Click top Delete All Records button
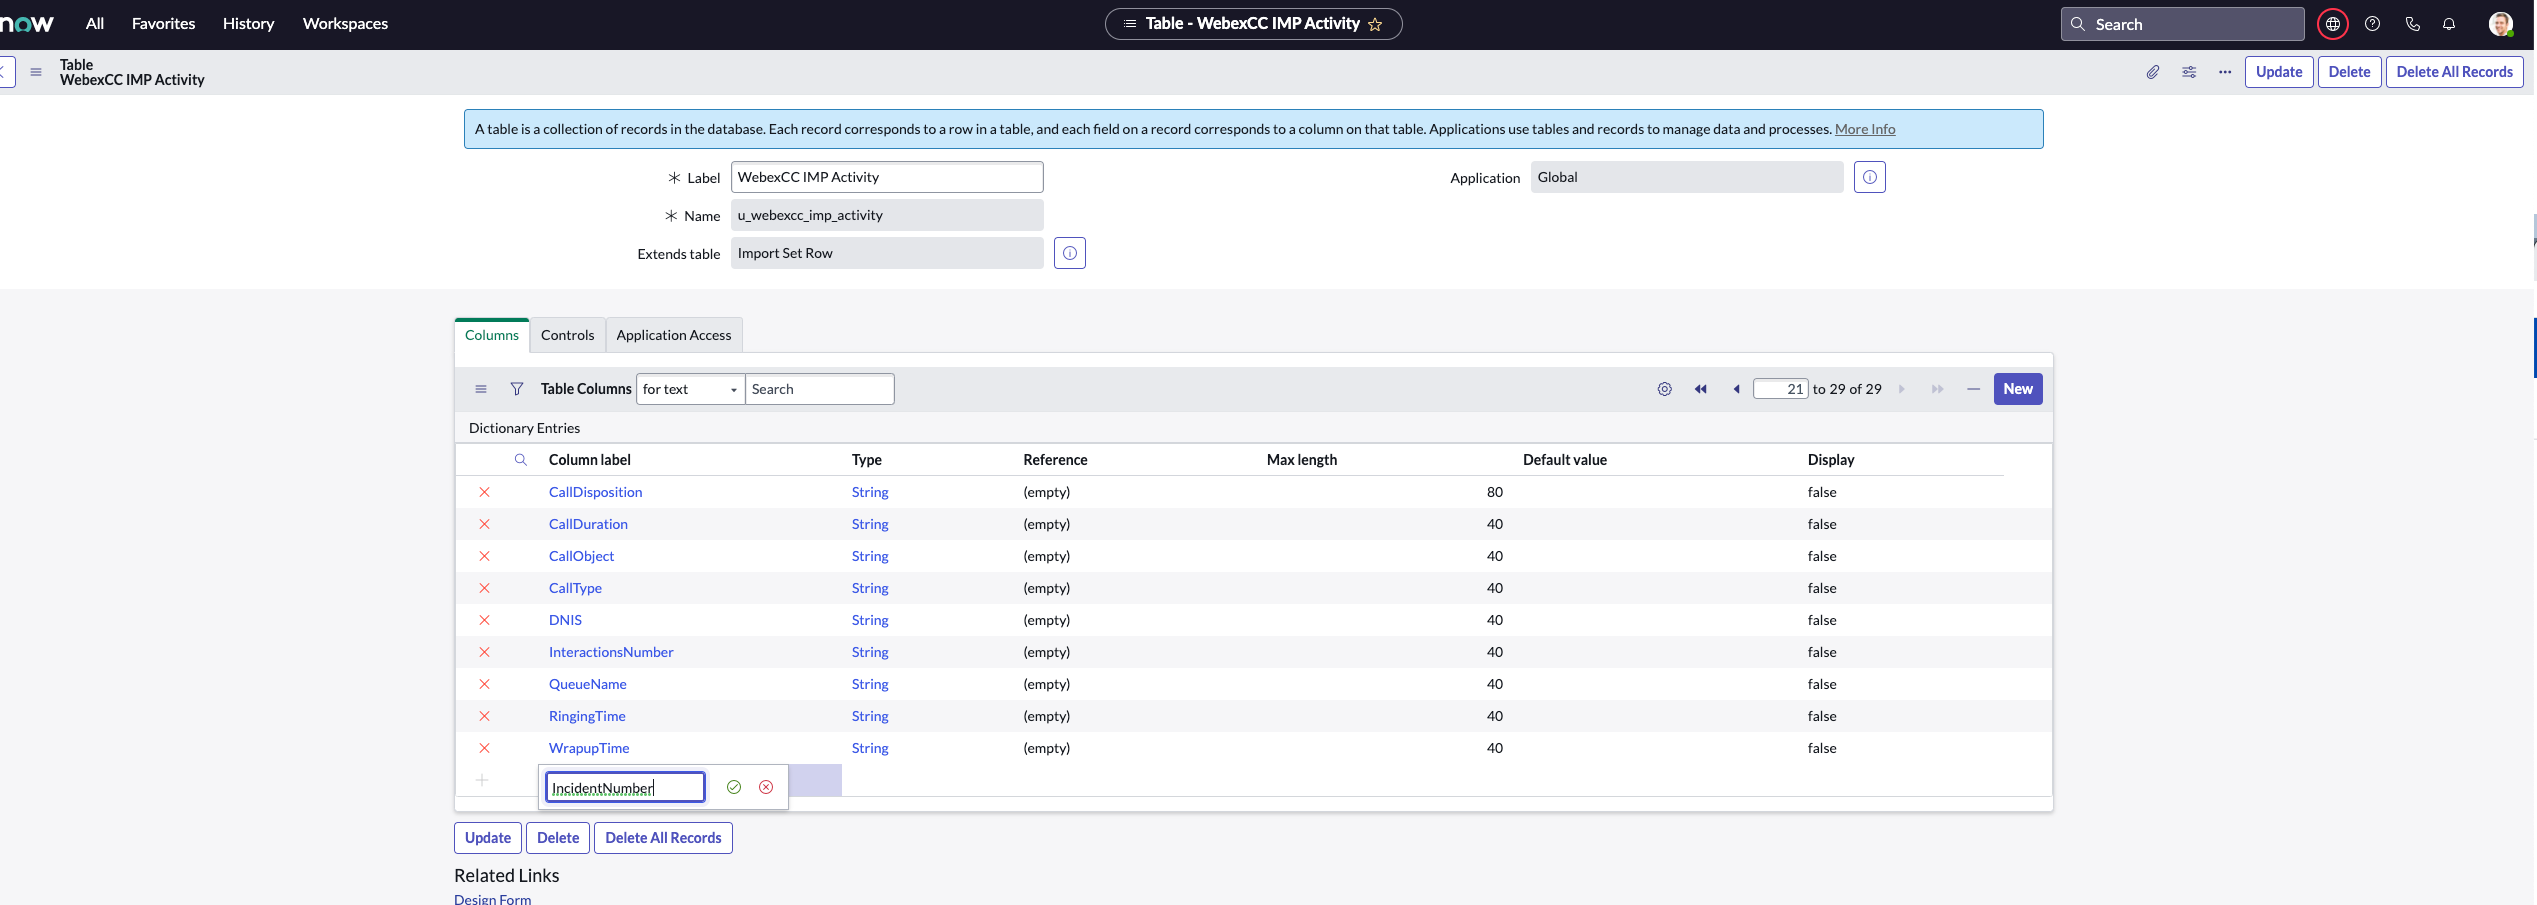The height and width of the screenshot is (905, 2537). [x=2454, y=72]
